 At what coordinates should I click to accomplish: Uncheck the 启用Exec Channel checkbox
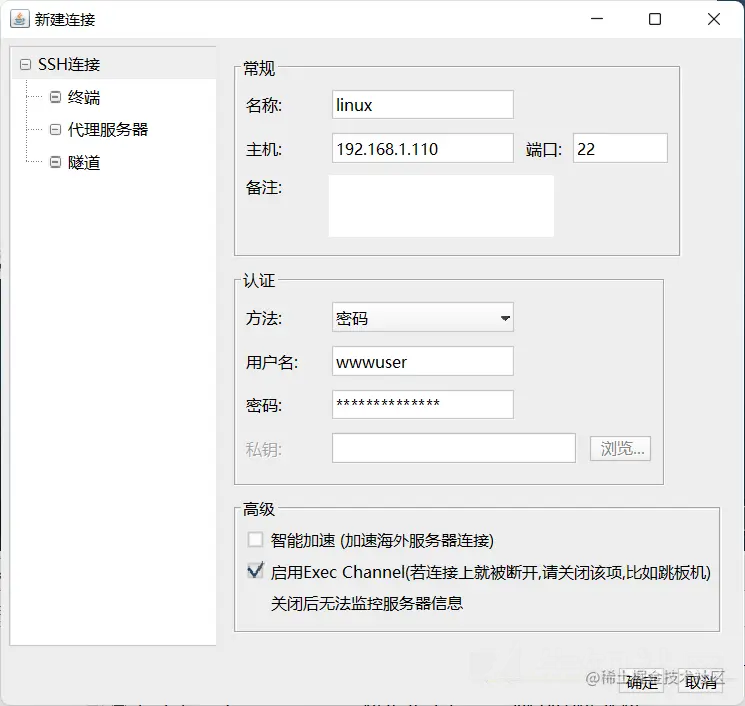(255, 571)
